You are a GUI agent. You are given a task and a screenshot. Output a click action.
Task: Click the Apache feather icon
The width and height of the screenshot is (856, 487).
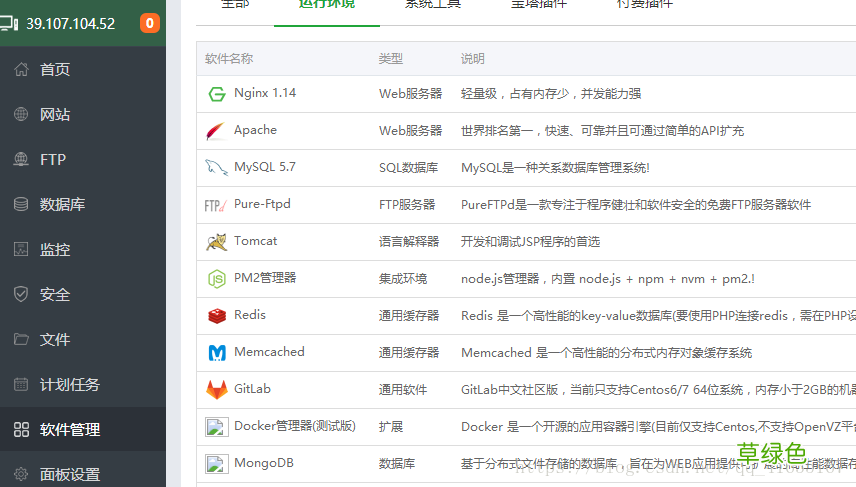(216, 131)
